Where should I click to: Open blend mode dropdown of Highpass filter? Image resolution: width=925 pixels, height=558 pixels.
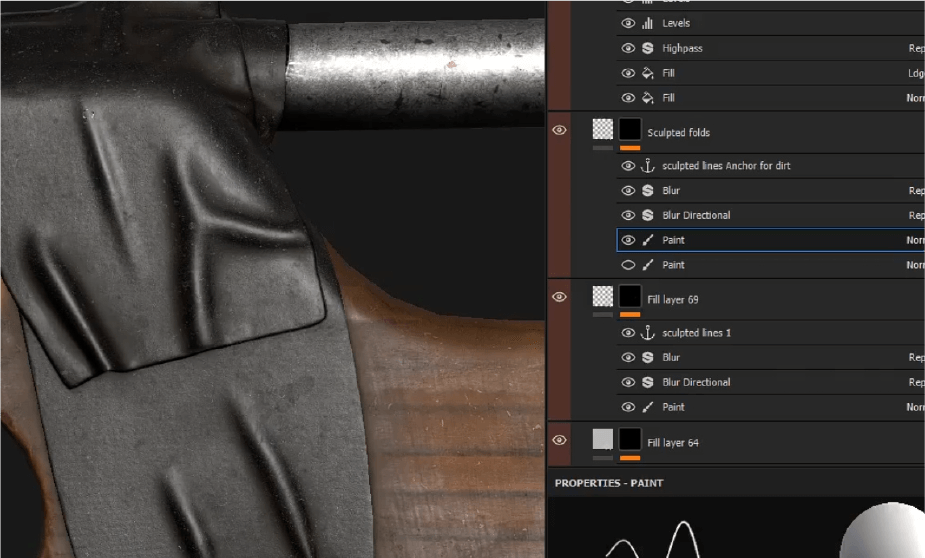916,48
